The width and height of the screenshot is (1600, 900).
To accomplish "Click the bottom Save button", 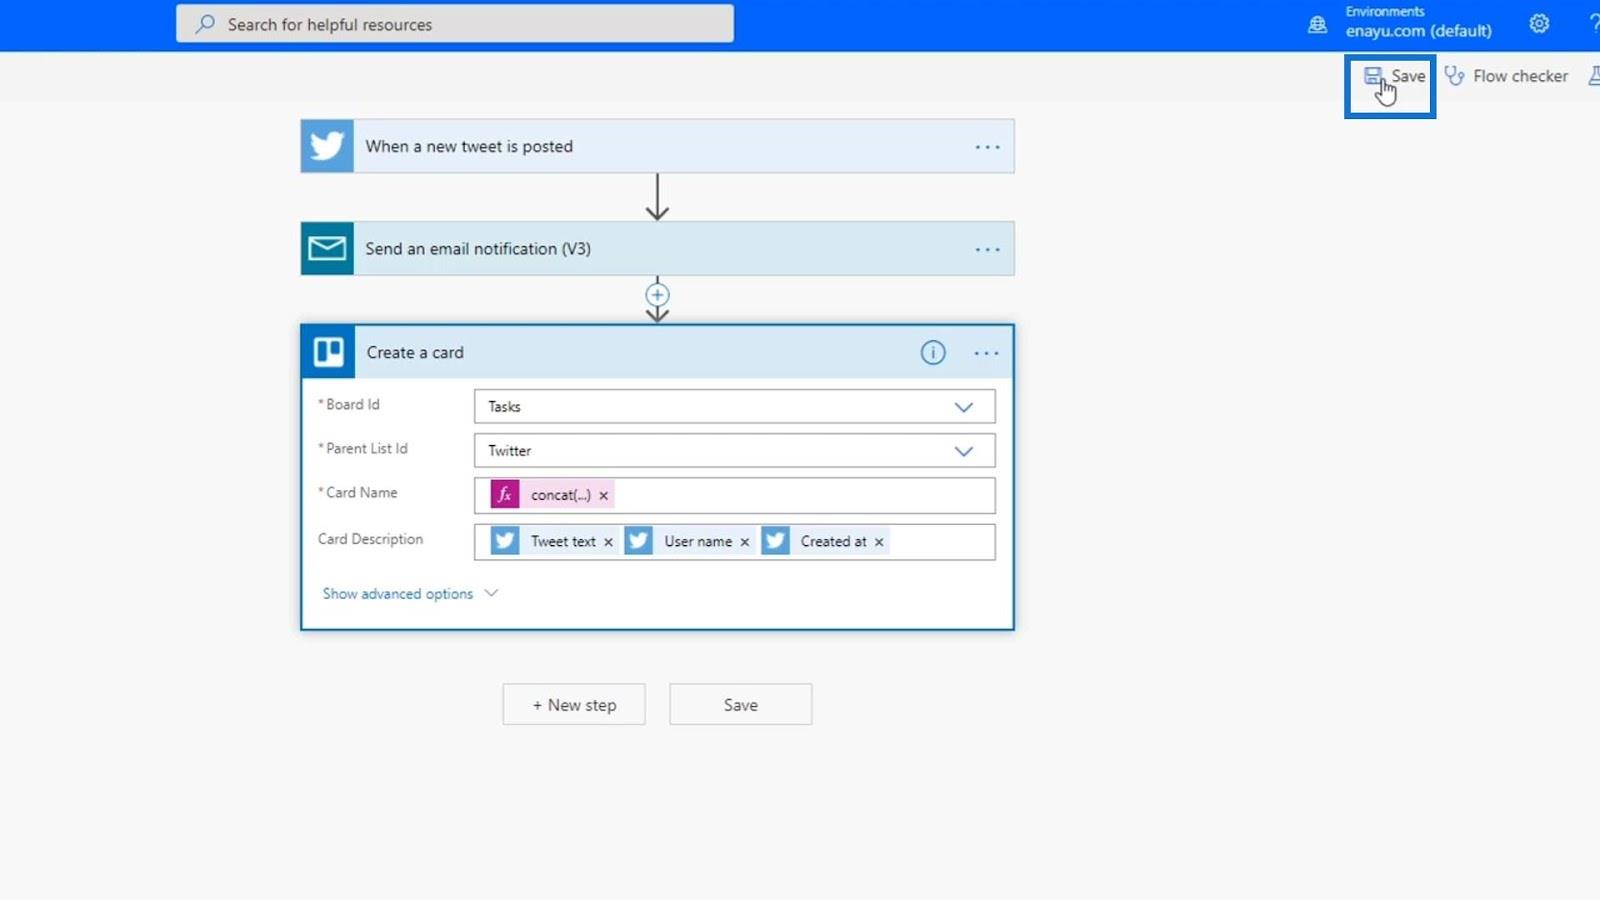I will point(741,705).
